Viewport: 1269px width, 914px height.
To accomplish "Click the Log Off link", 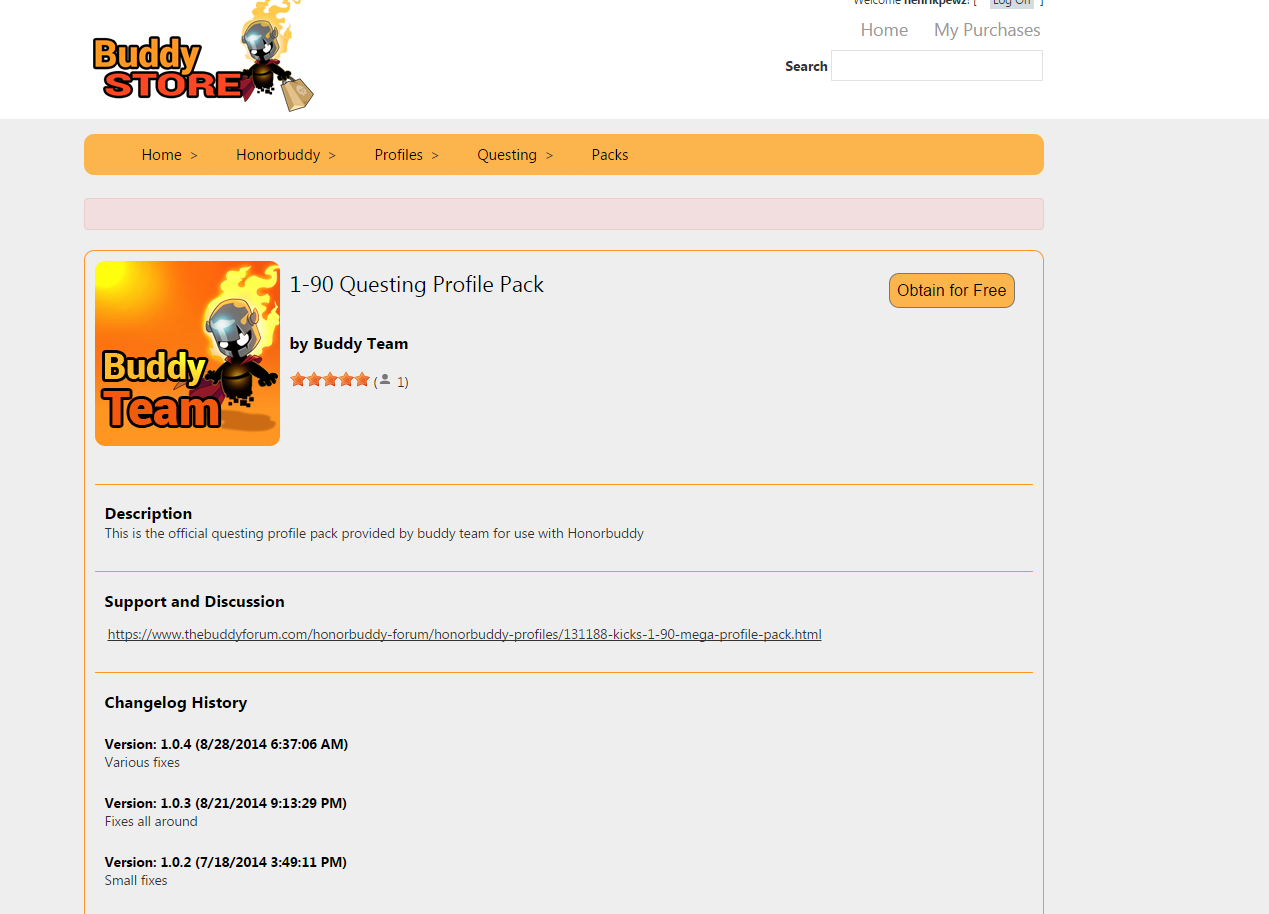I will click(x=1011, y=3).
